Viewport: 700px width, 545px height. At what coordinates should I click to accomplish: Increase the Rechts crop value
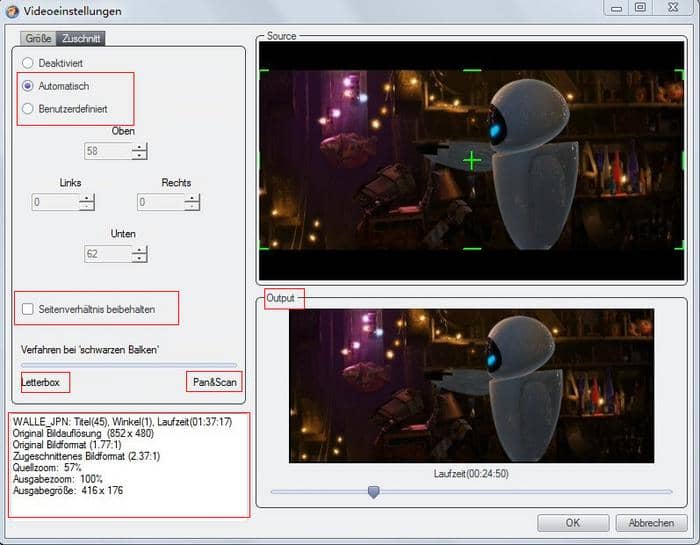tap(192, 199)
